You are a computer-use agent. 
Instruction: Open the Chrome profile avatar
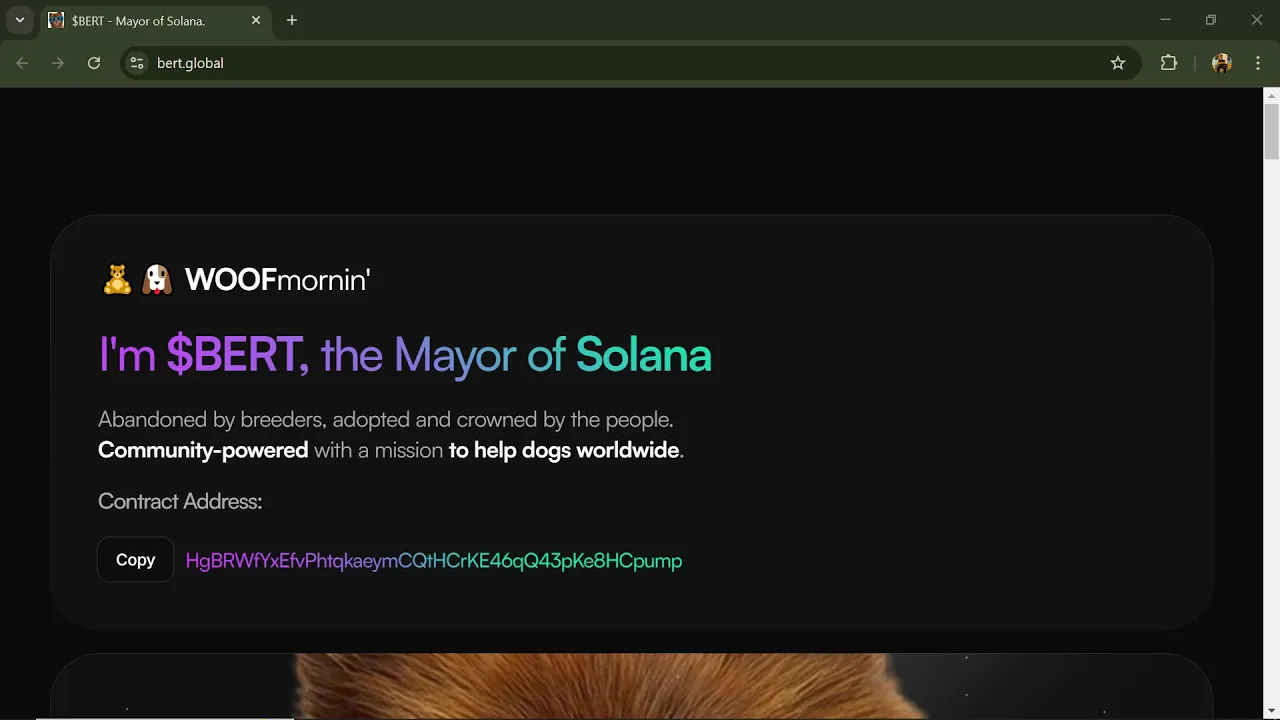1221,63
